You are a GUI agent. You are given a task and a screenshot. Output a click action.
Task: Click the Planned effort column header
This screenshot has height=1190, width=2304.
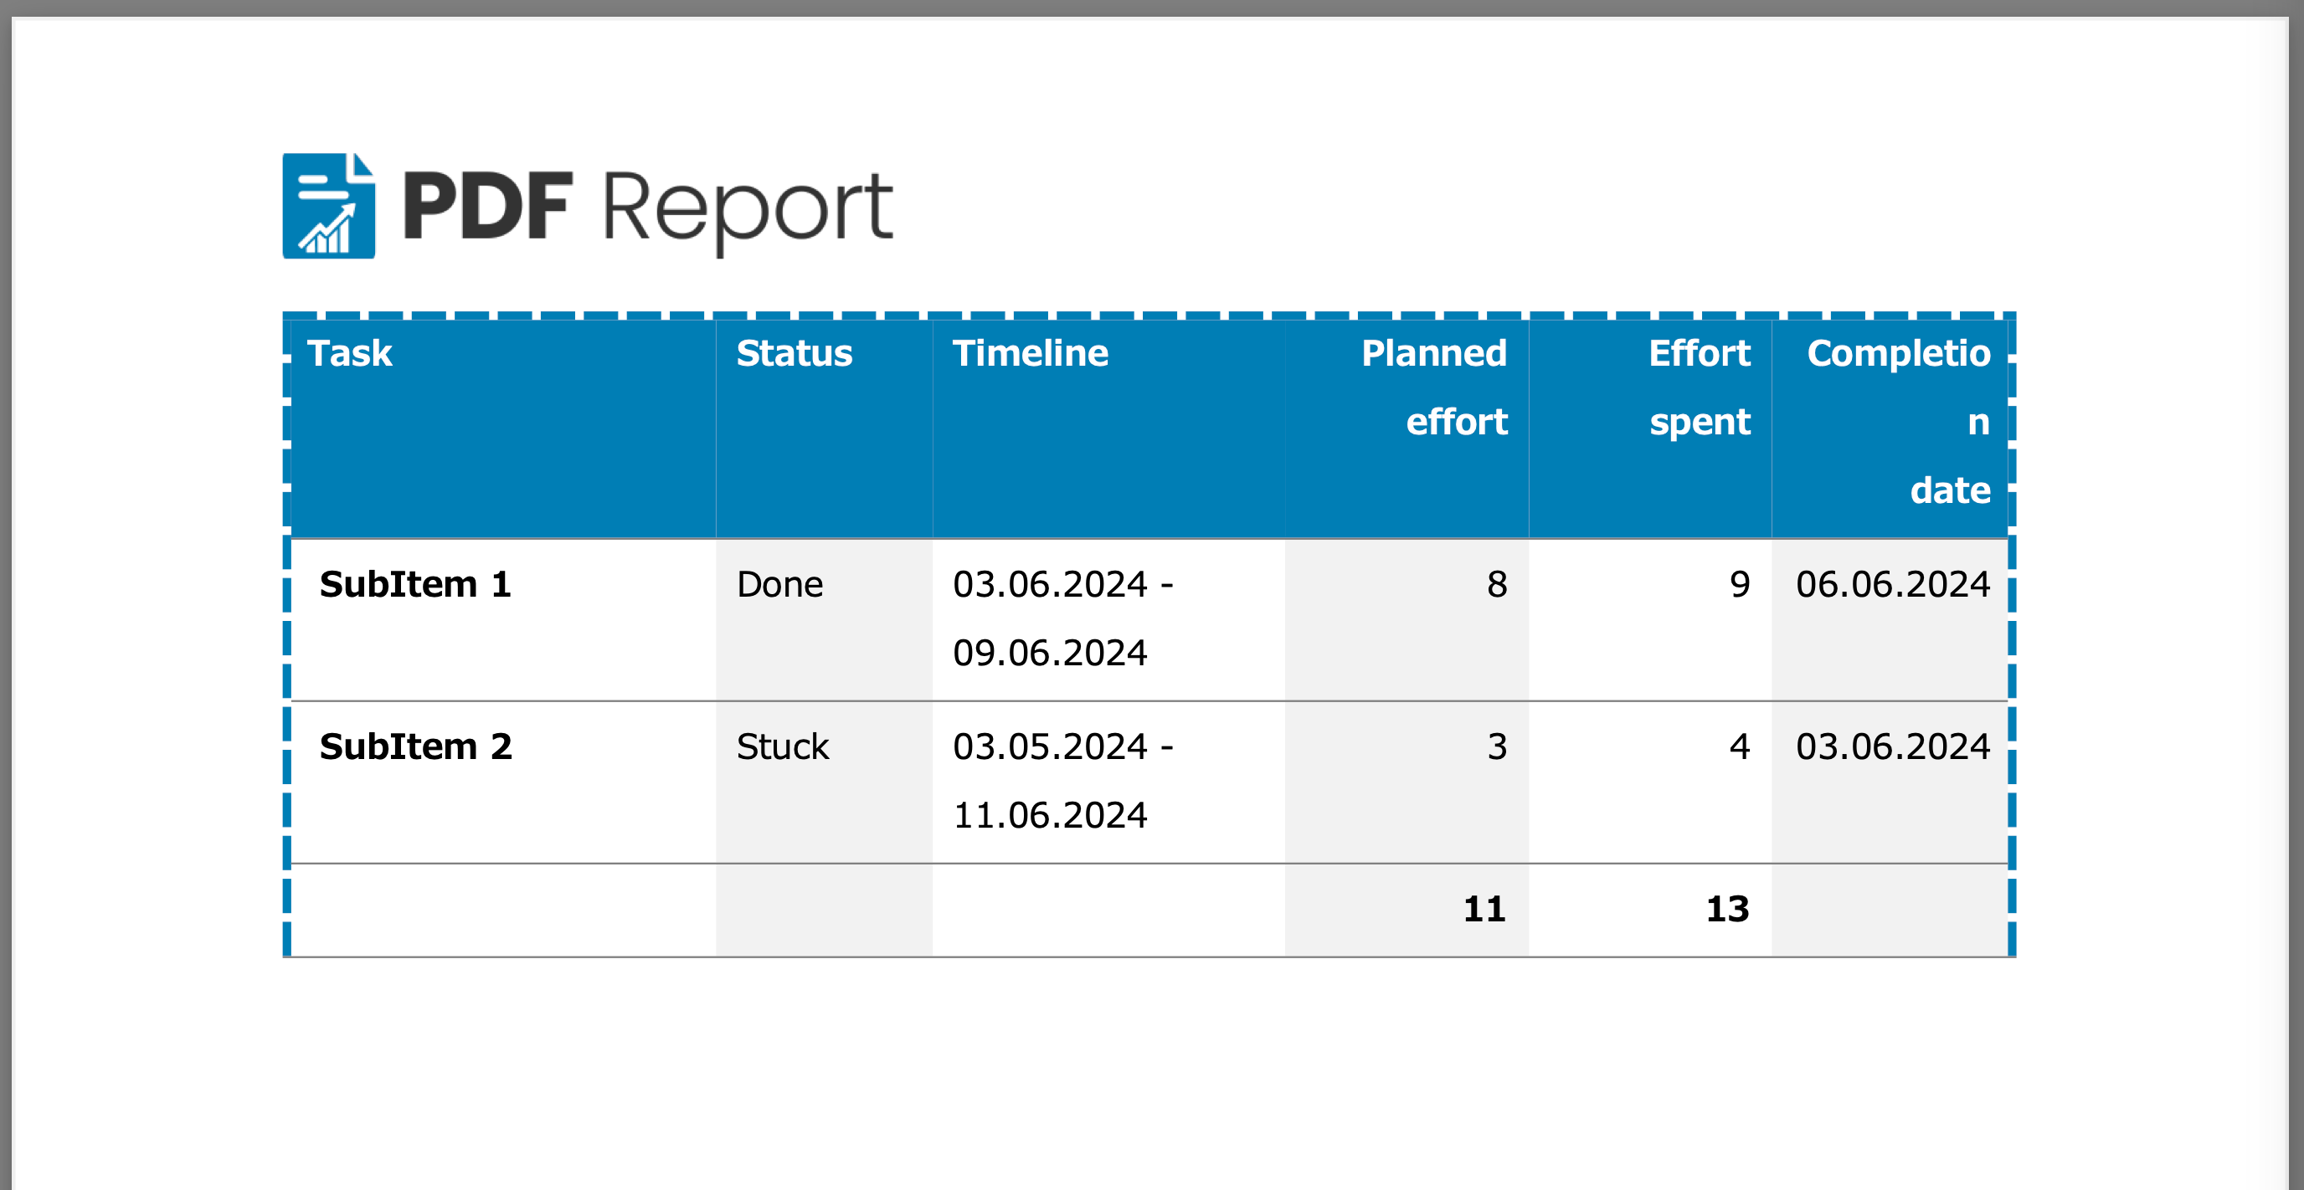pyautogui.click(x=1433, y=387)
